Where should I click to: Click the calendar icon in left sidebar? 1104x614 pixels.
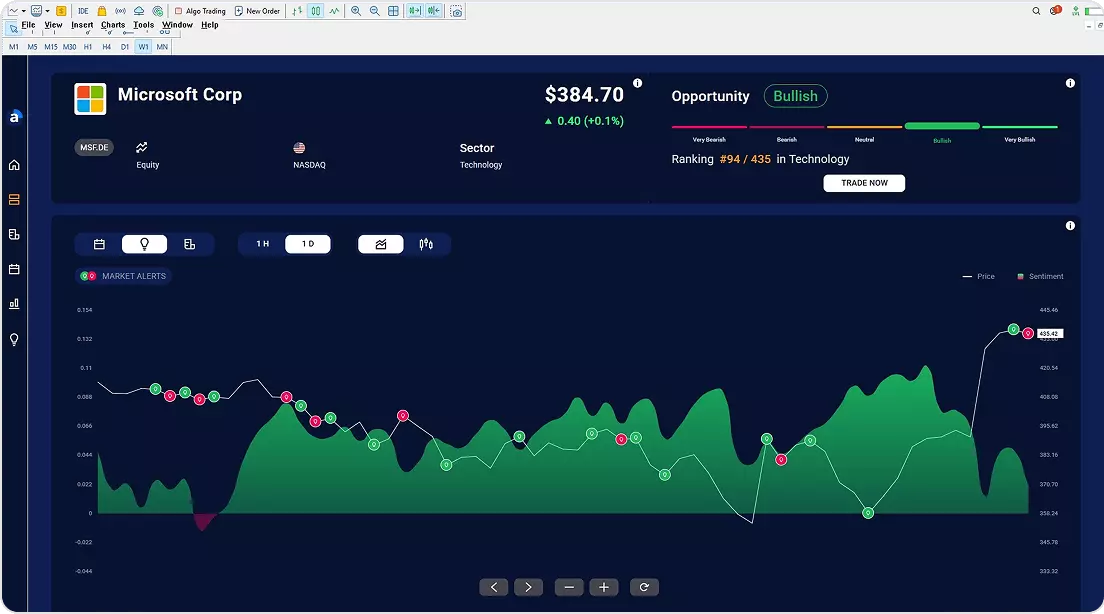[x=14, y=269]
